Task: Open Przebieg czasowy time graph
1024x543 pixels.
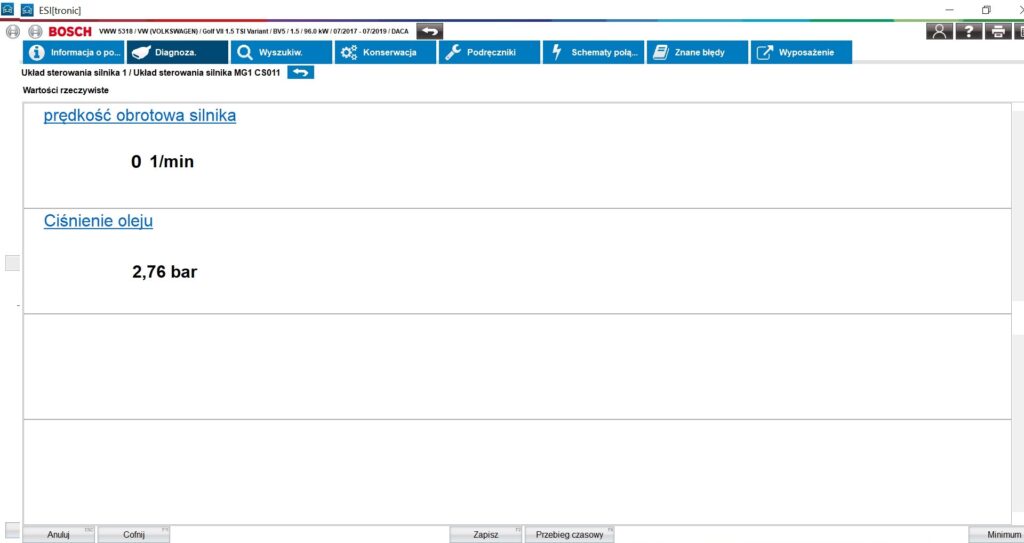Action: tap(569, 535)
